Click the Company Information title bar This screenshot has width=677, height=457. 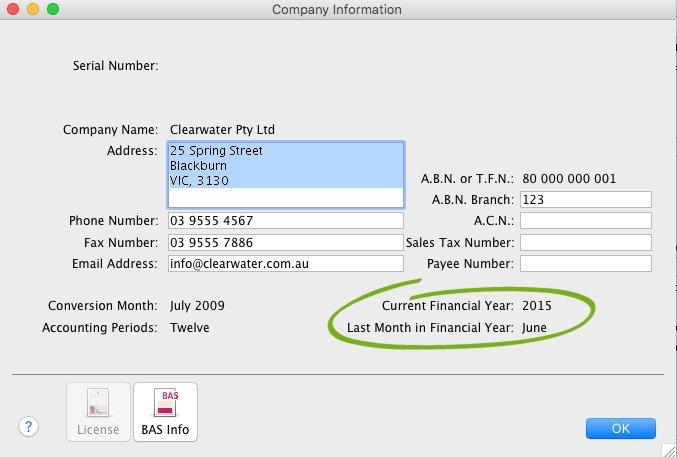tap(337, 10)
